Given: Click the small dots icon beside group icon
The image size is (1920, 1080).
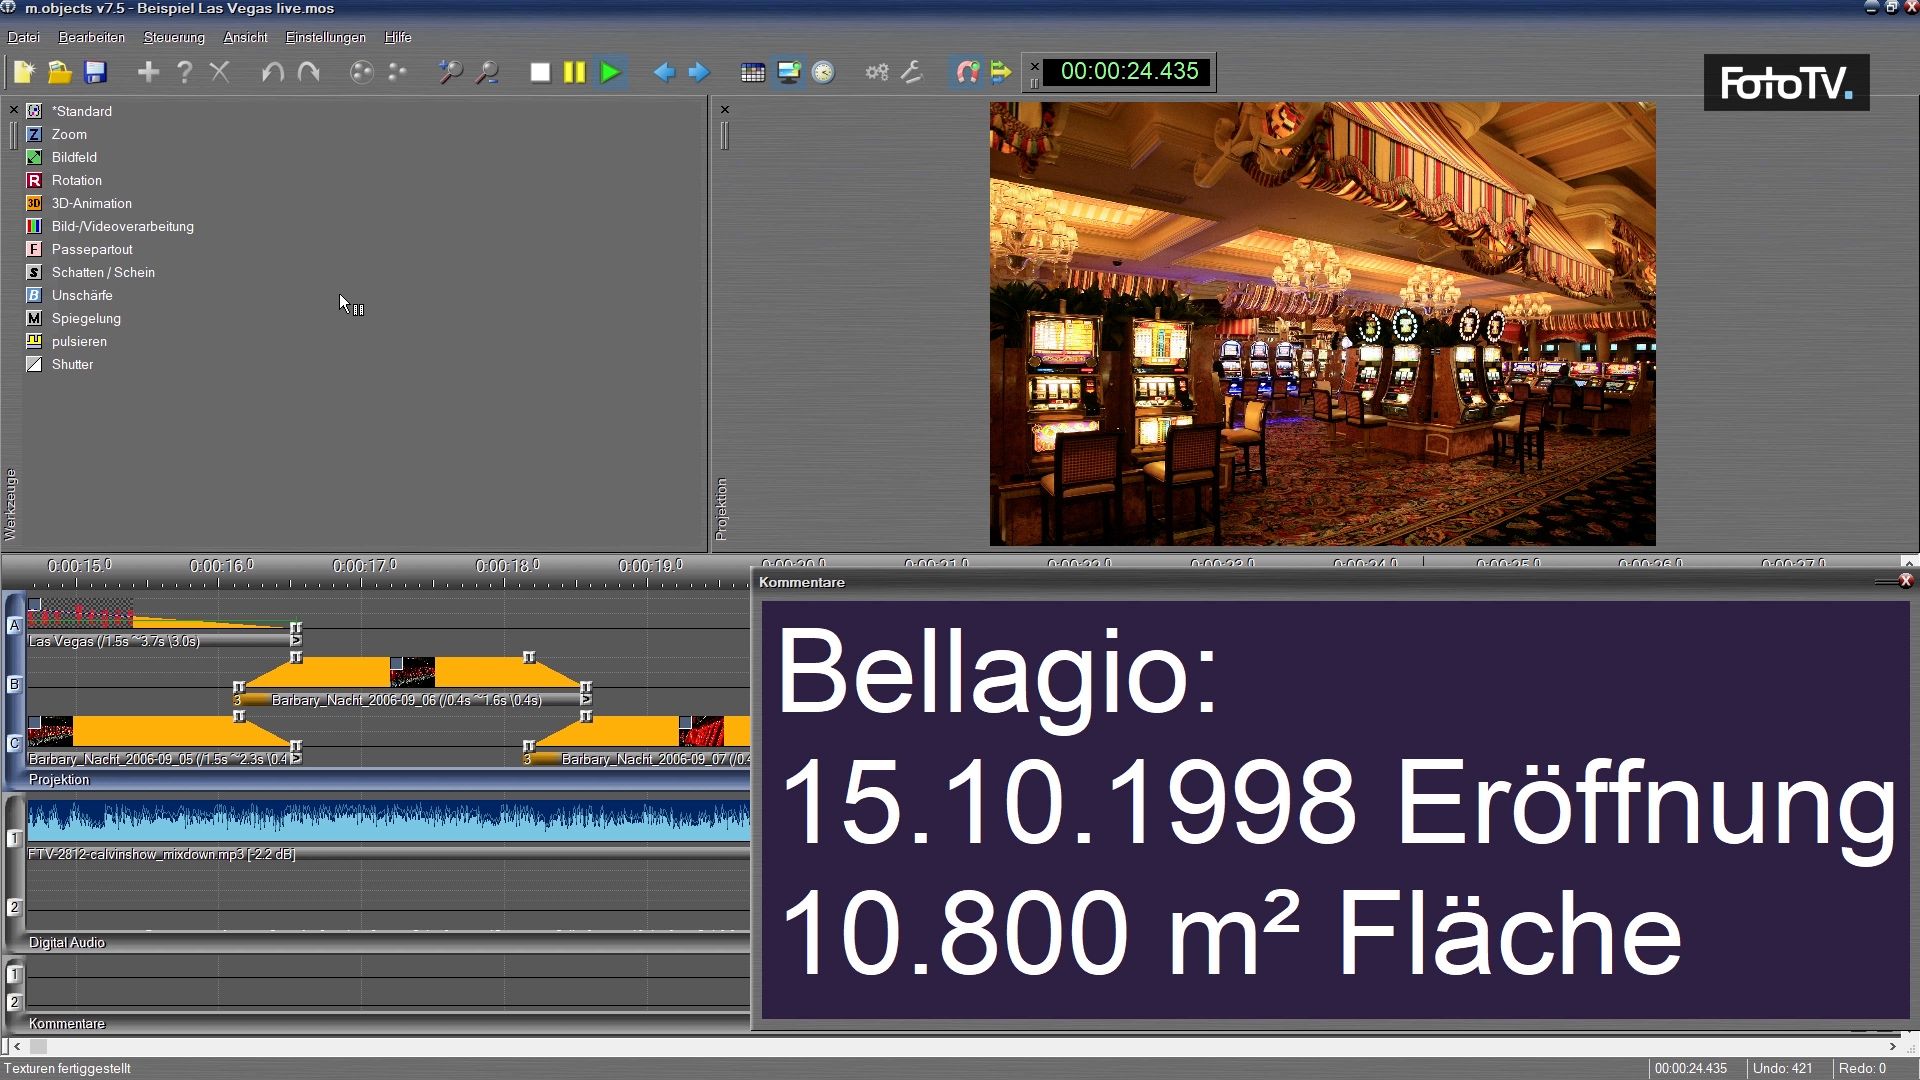Looking at the screenshot, I should pos(398,72).
